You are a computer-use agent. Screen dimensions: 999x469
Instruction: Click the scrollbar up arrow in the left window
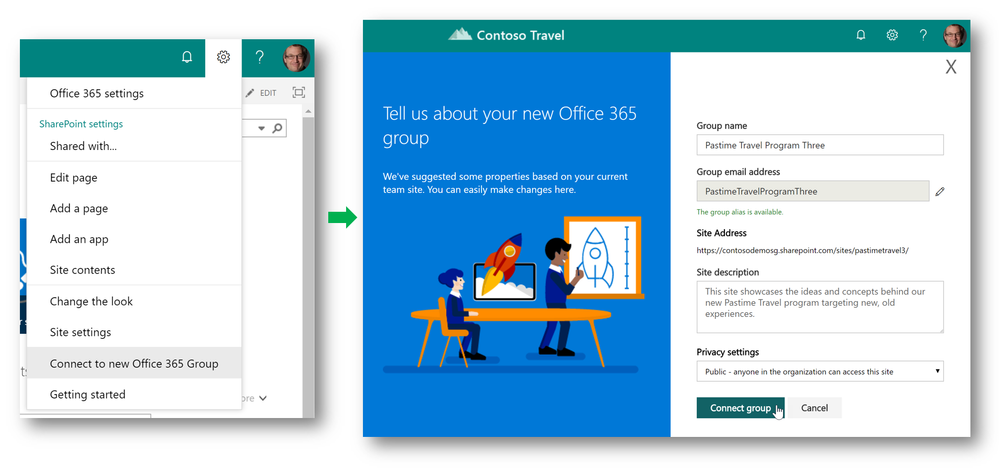coord(308,112)
